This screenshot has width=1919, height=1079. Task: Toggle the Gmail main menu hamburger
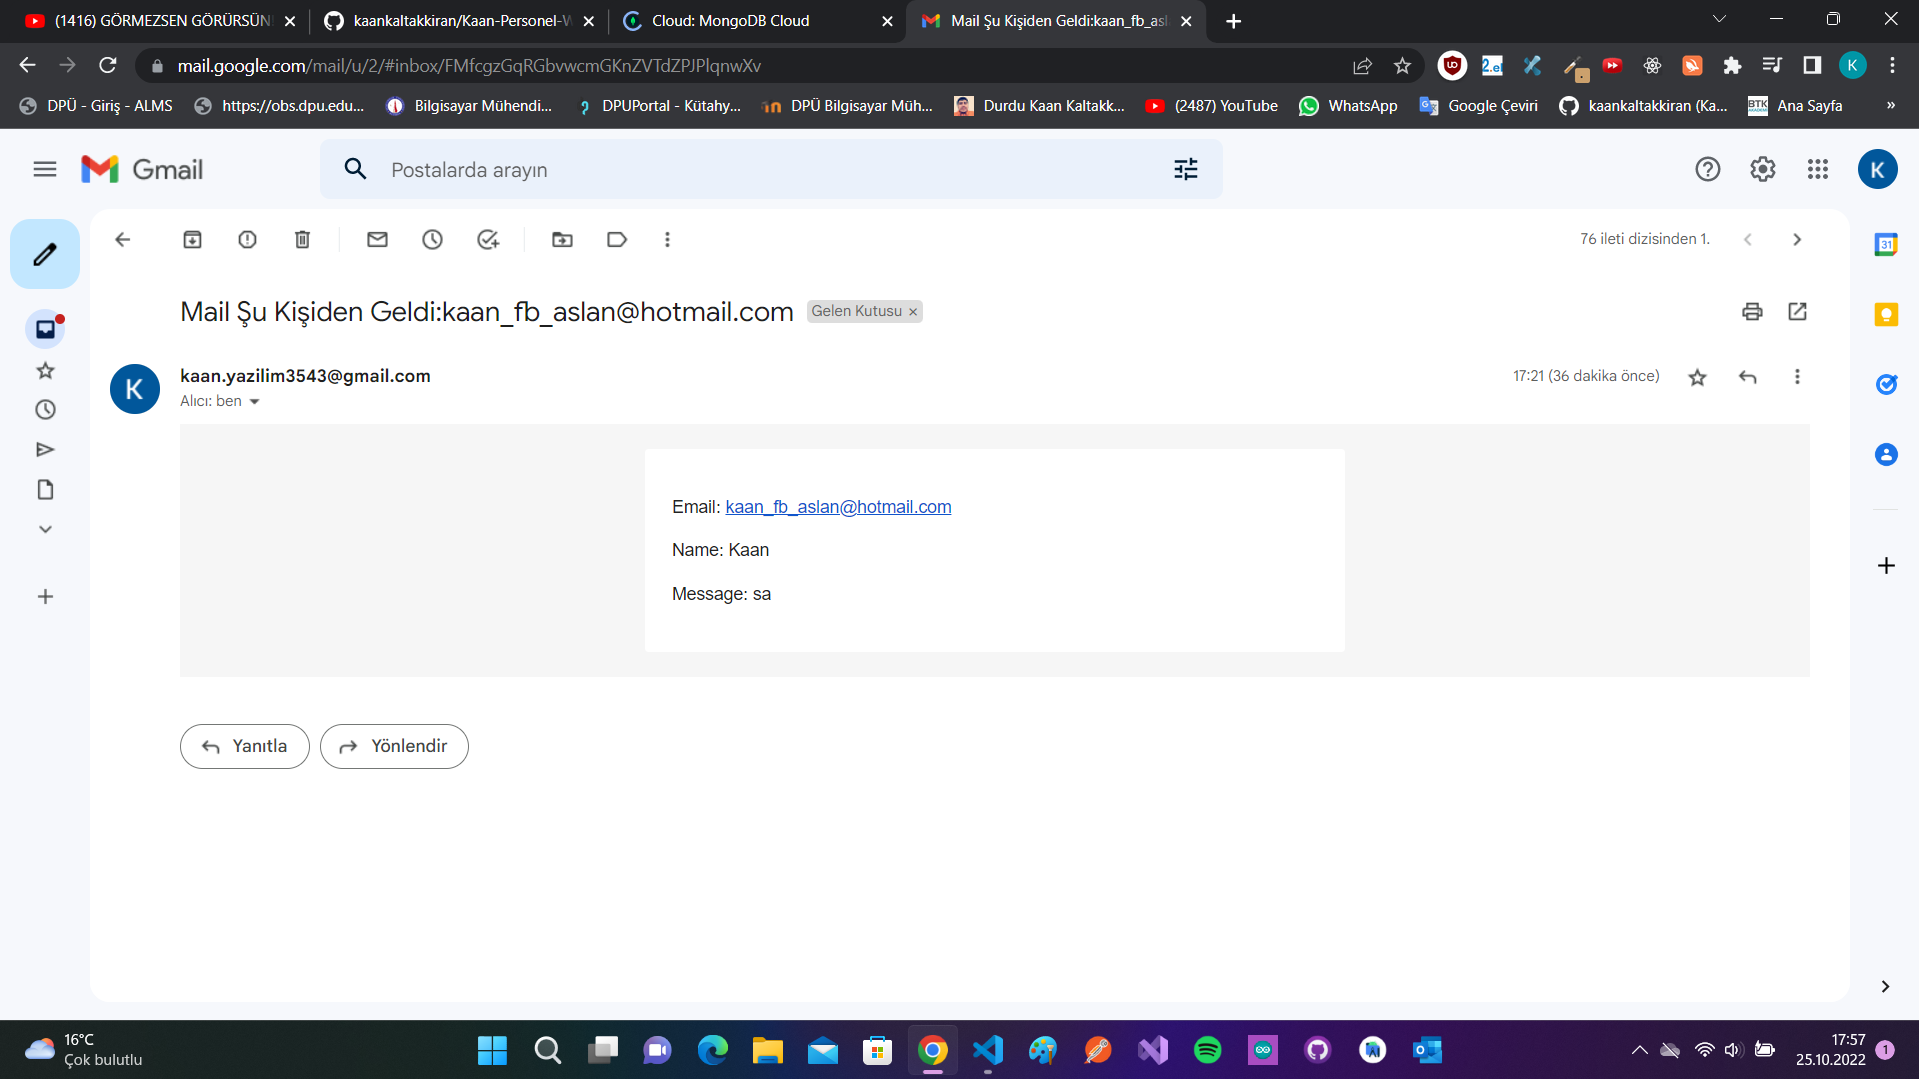pyautogui.click(x=44, y=169)
